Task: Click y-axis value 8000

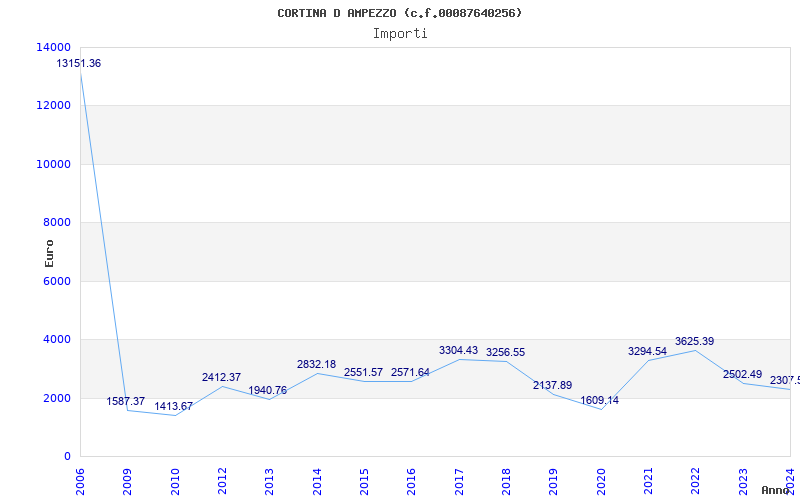Action: [57, 222]
